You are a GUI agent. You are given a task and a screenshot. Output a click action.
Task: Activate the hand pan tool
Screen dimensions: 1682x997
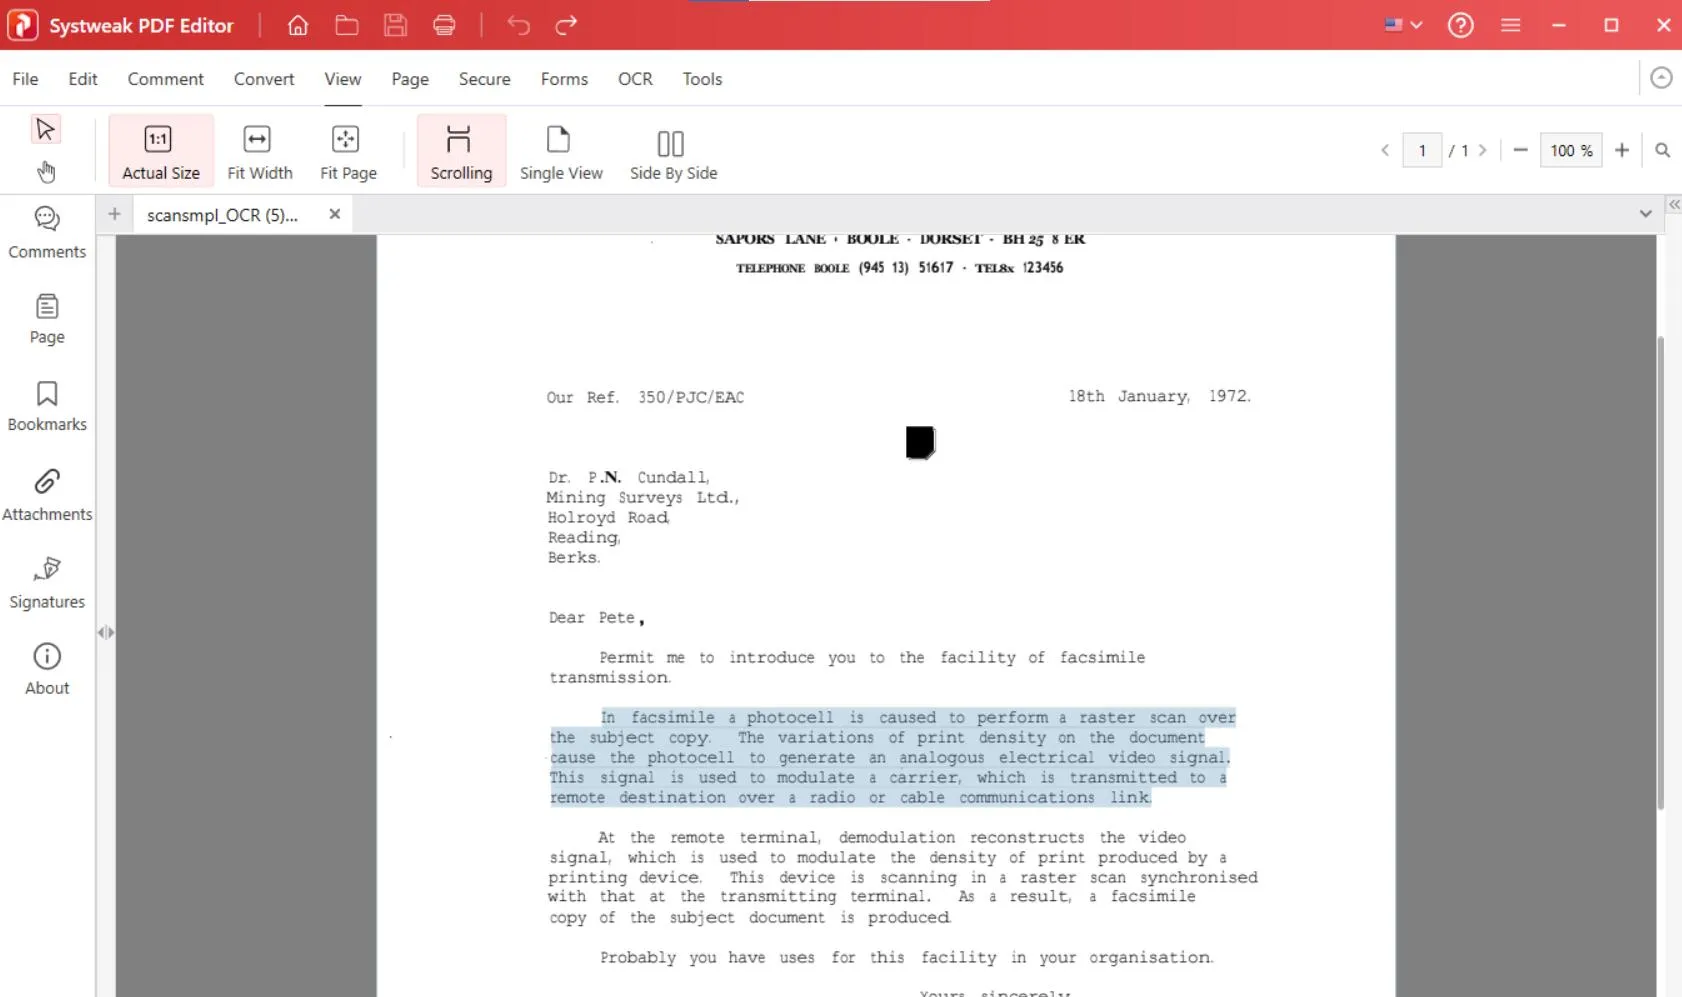click(46, 172)
